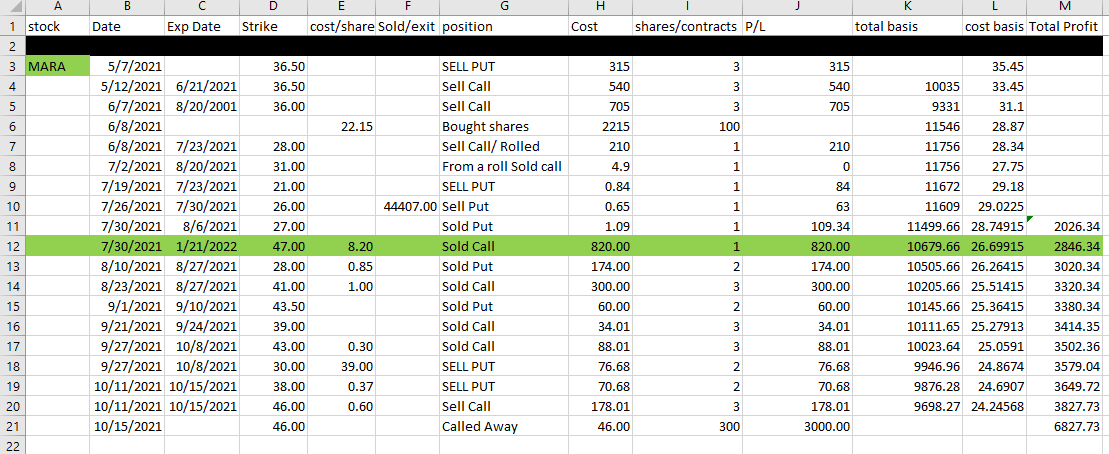Click the 8/20/2001 Exp Date cell
The height and width of the screenshot is (454, 1109).
pos(202,106)
